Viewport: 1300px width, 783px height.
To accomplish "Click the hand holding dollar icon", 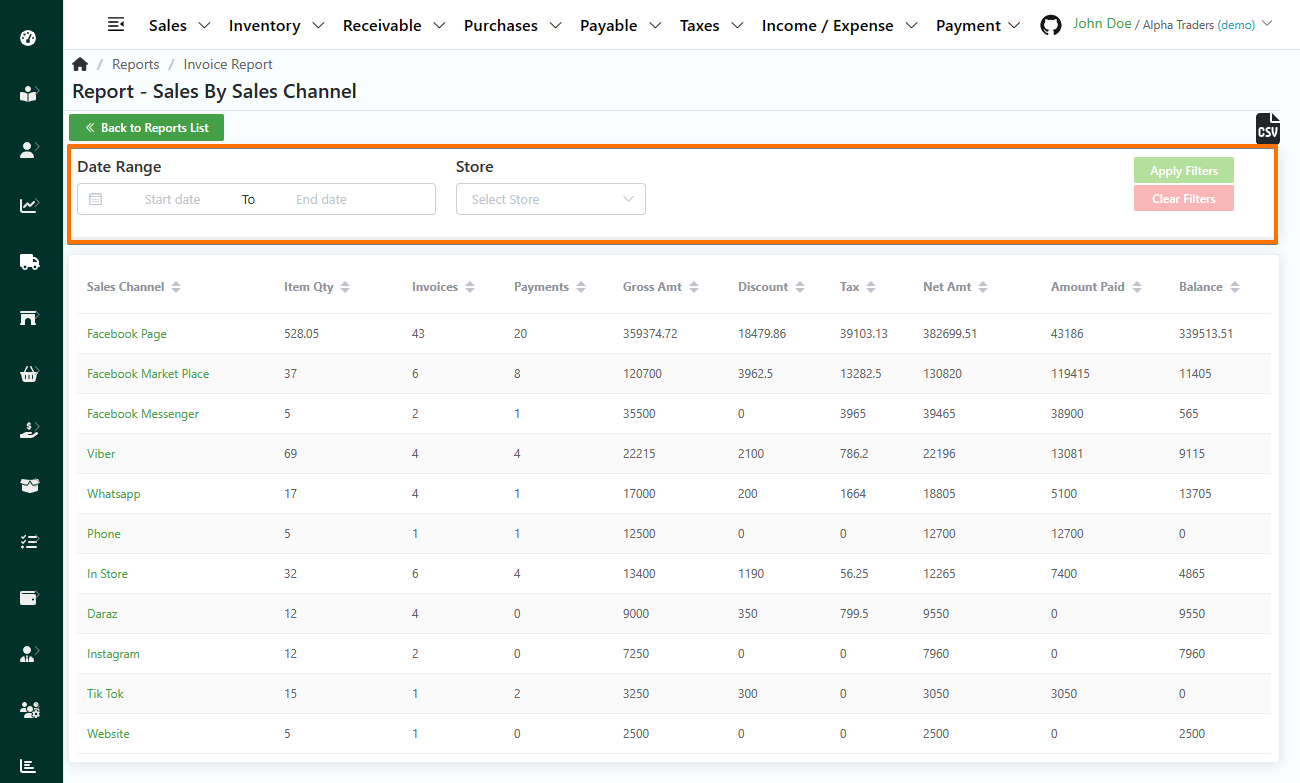I will pyautogui.click(x=29, y=430).
